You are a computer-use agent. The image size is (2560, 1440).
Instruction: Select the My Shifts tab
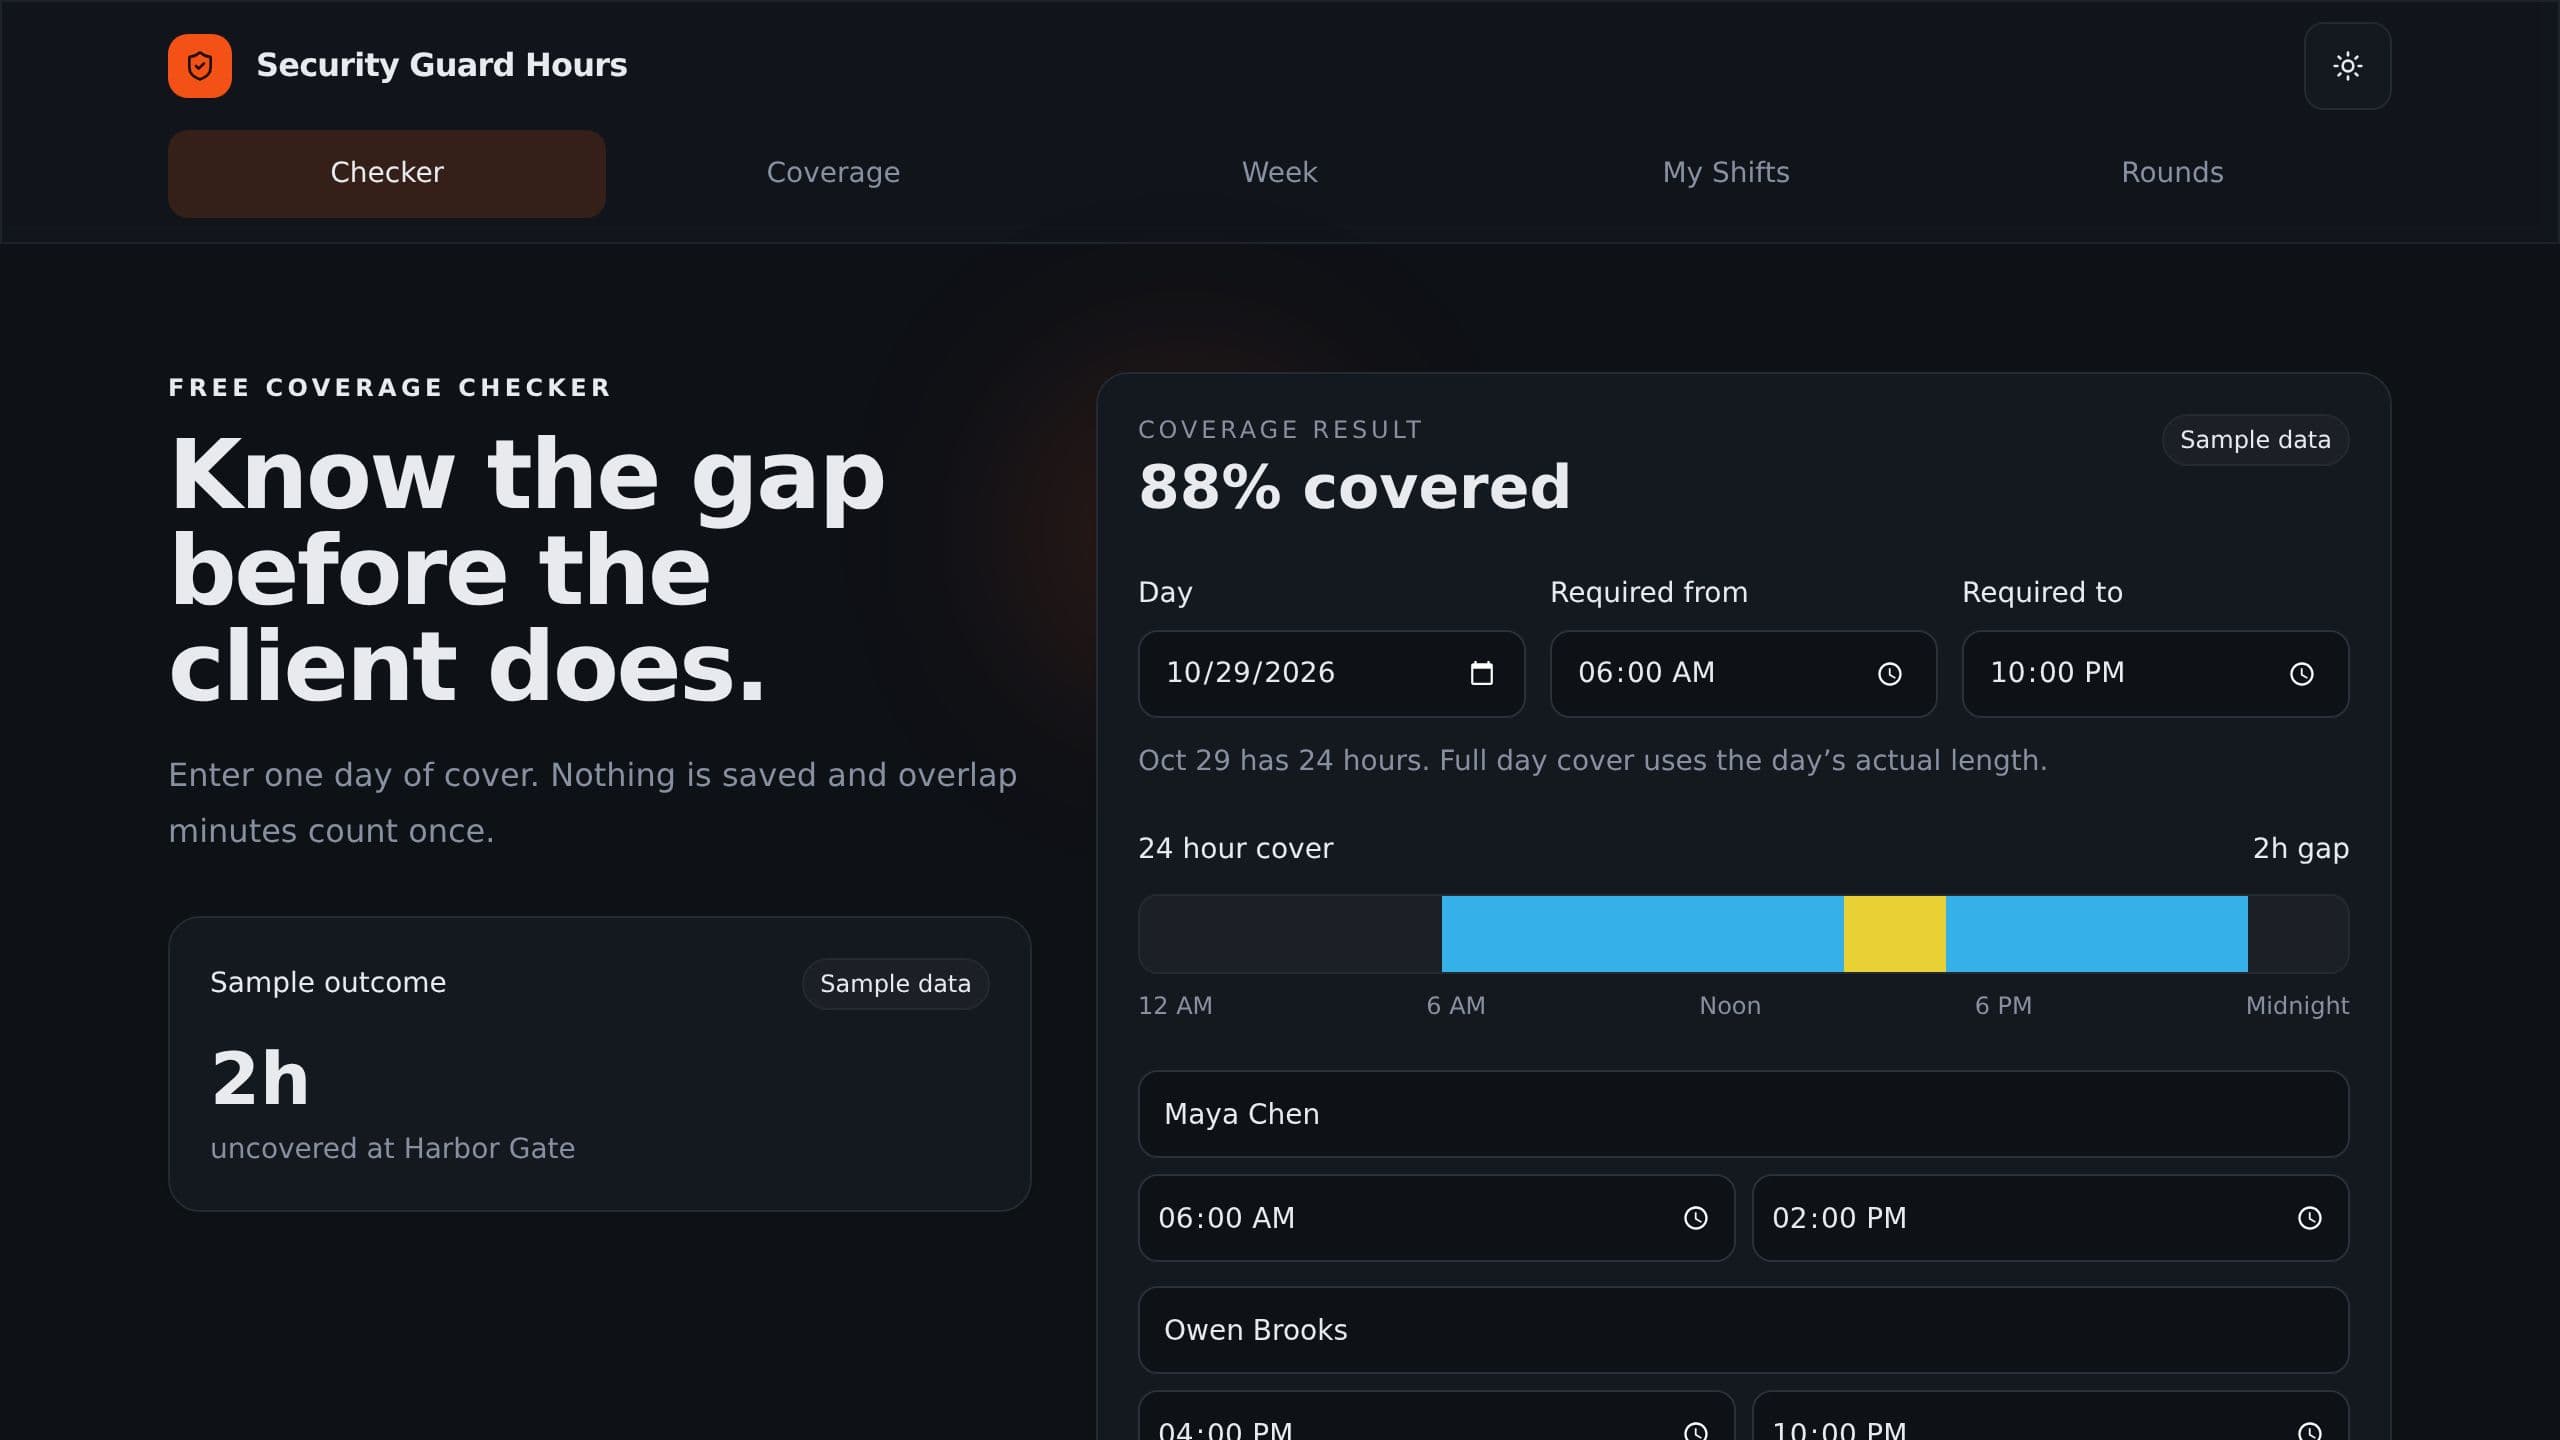[1726, 173]
